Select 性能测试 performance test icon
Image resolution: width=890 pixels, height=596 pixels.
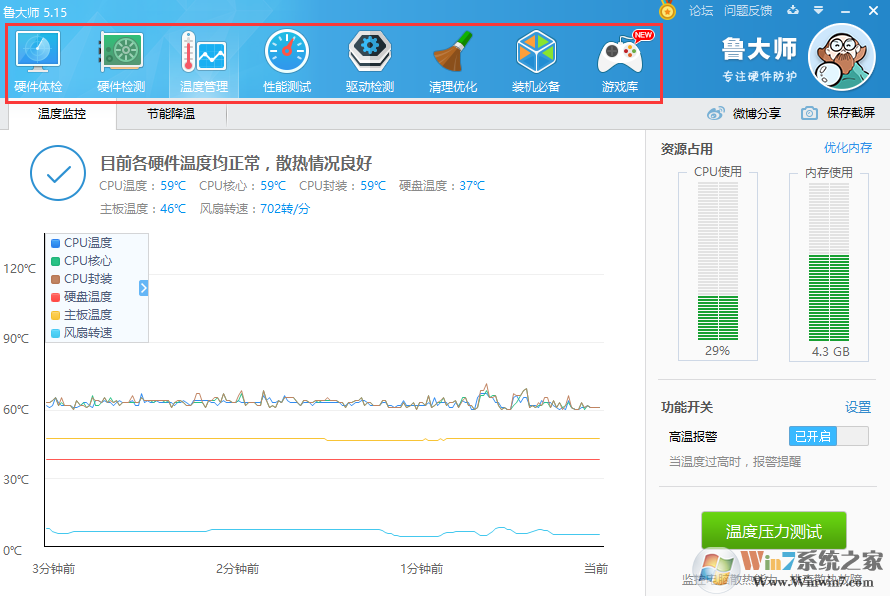point(287,60)
